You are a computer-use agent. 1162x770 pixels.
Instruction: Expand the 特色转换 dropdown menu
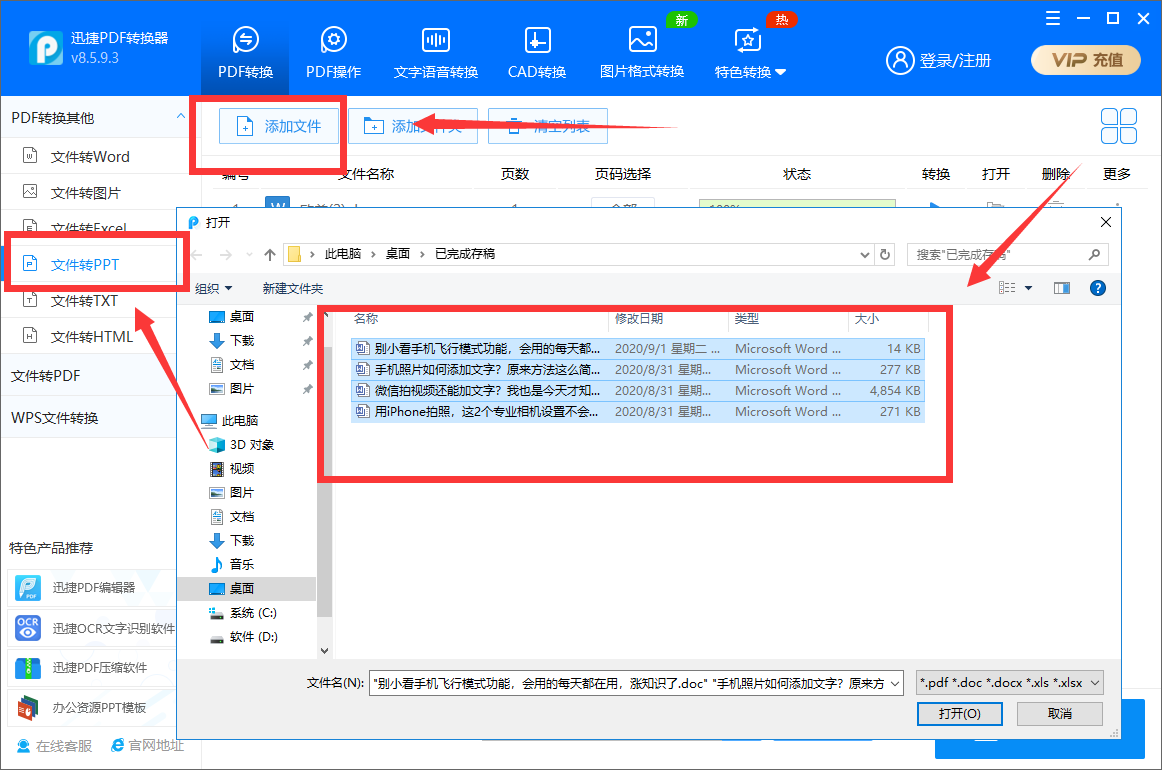[749, 71]
